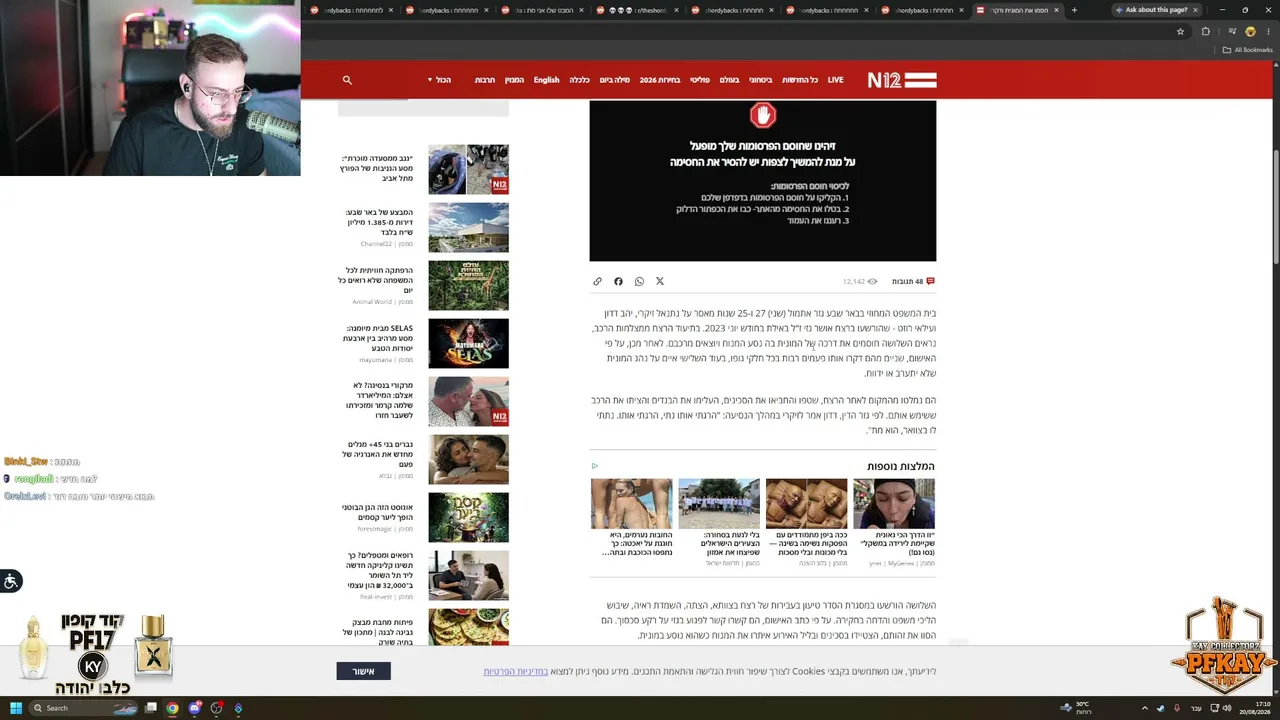Share article on WhatsApp
The width and height of the screenshot is (1280, 720).
coord(639,282)
